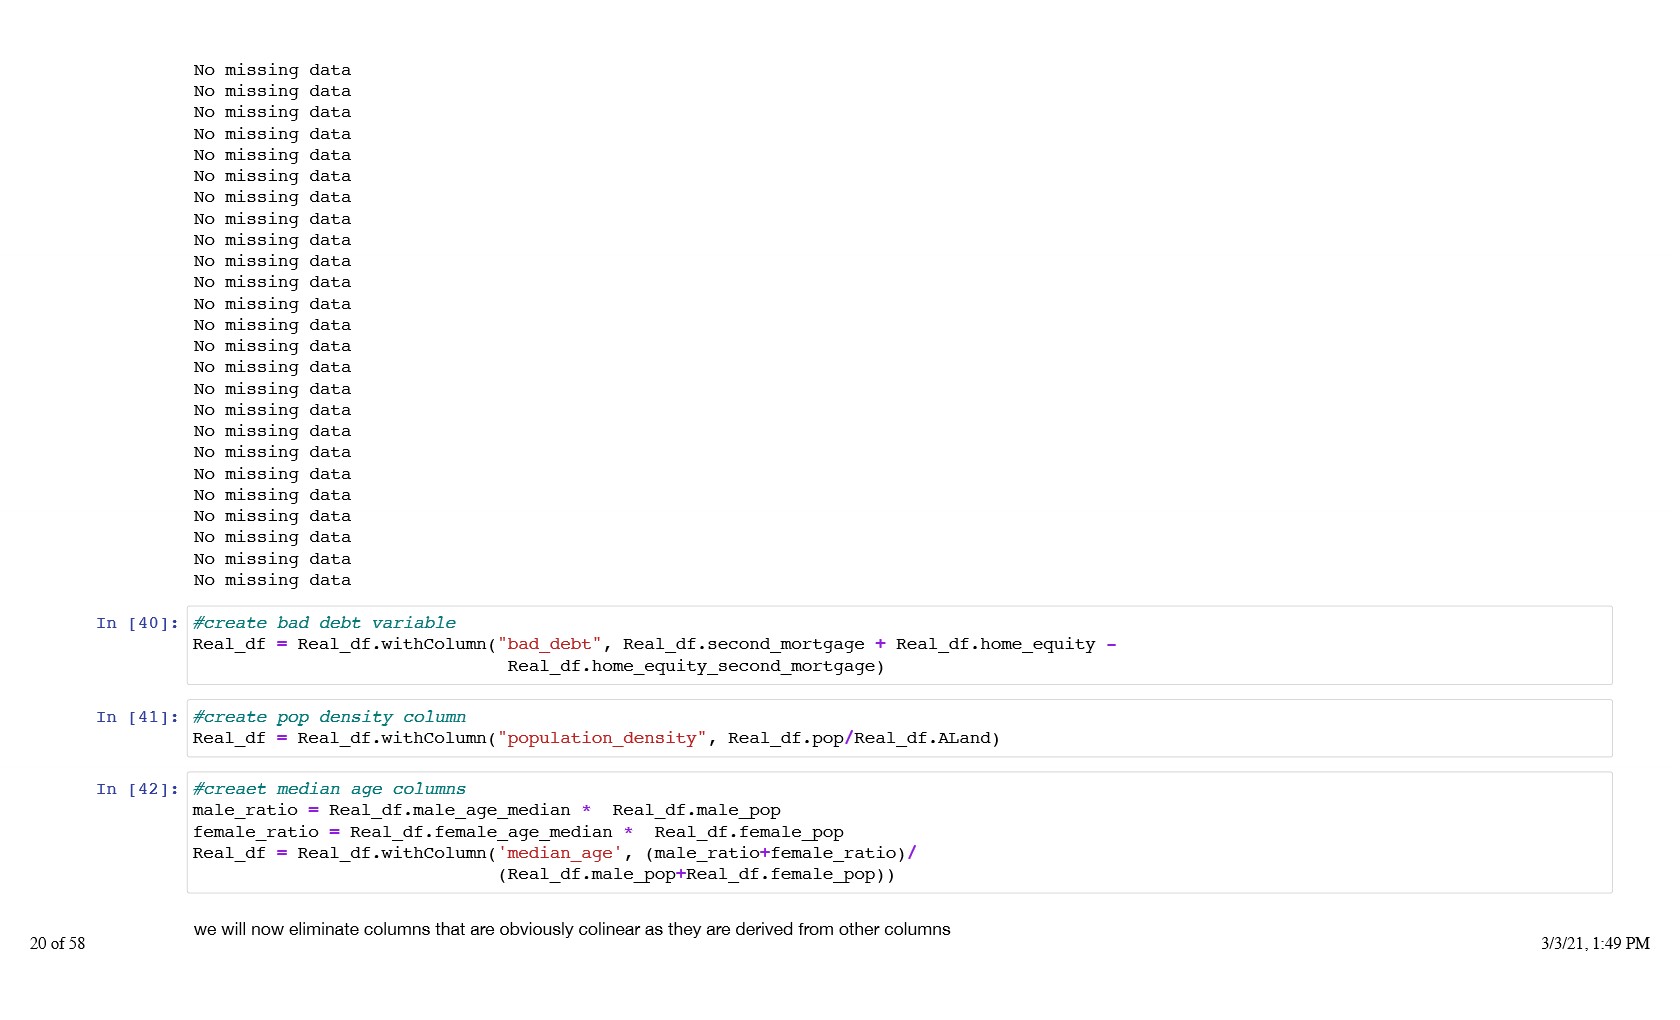Click the first "No missing data" output line

(272, 70)
